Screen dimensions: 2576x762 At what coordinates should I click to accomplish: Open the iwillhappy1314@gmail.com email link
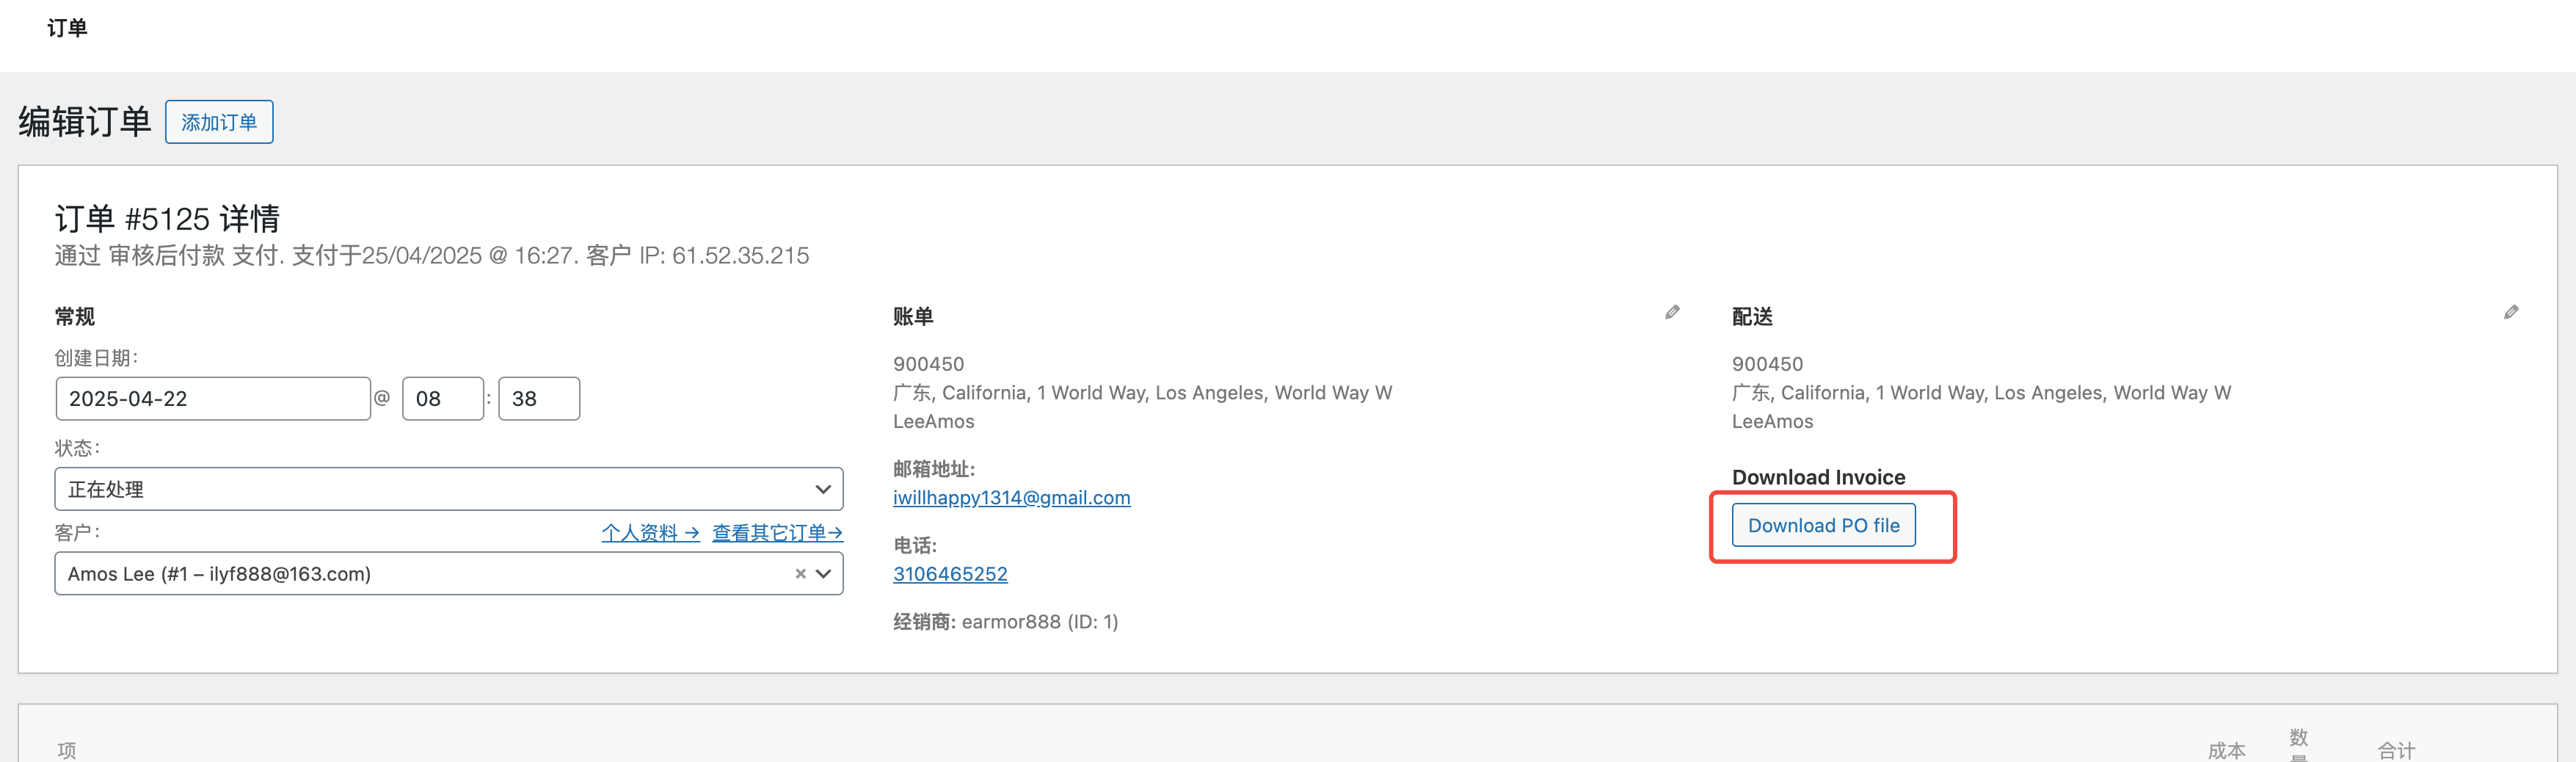1011,498
